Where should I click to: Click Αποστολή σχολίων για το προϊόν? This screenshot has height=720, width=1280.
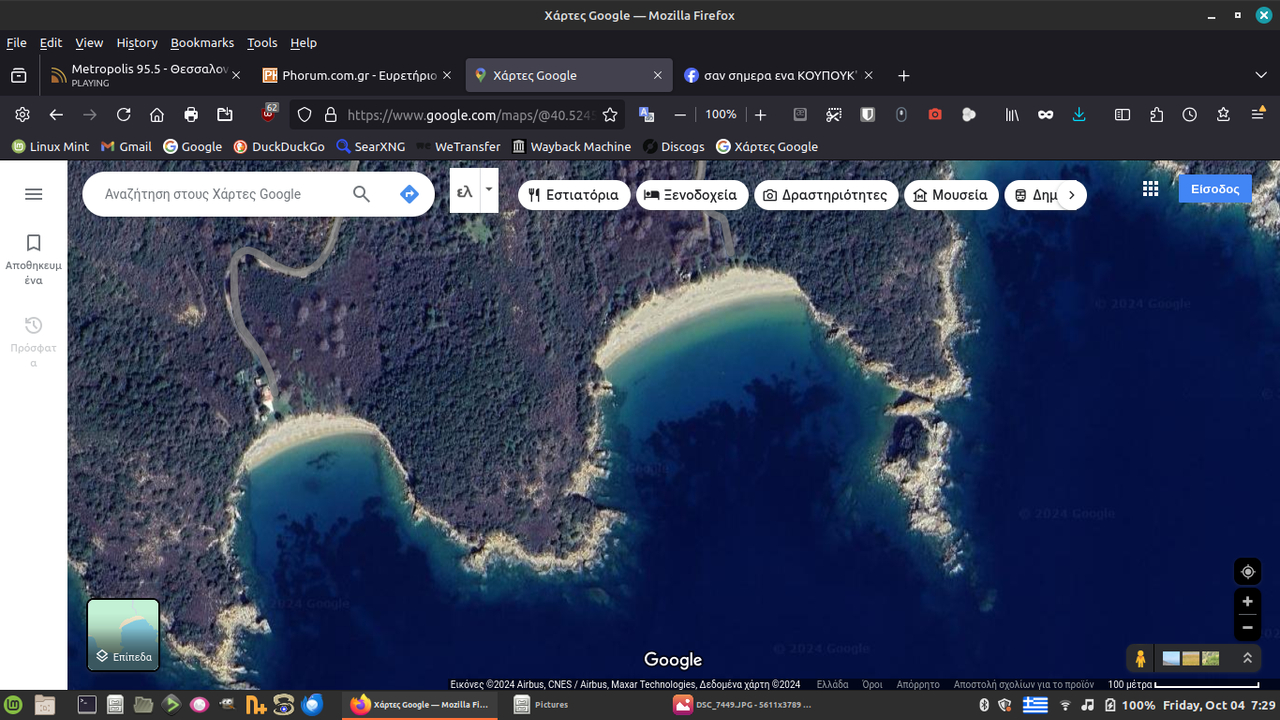[1024, 685]
